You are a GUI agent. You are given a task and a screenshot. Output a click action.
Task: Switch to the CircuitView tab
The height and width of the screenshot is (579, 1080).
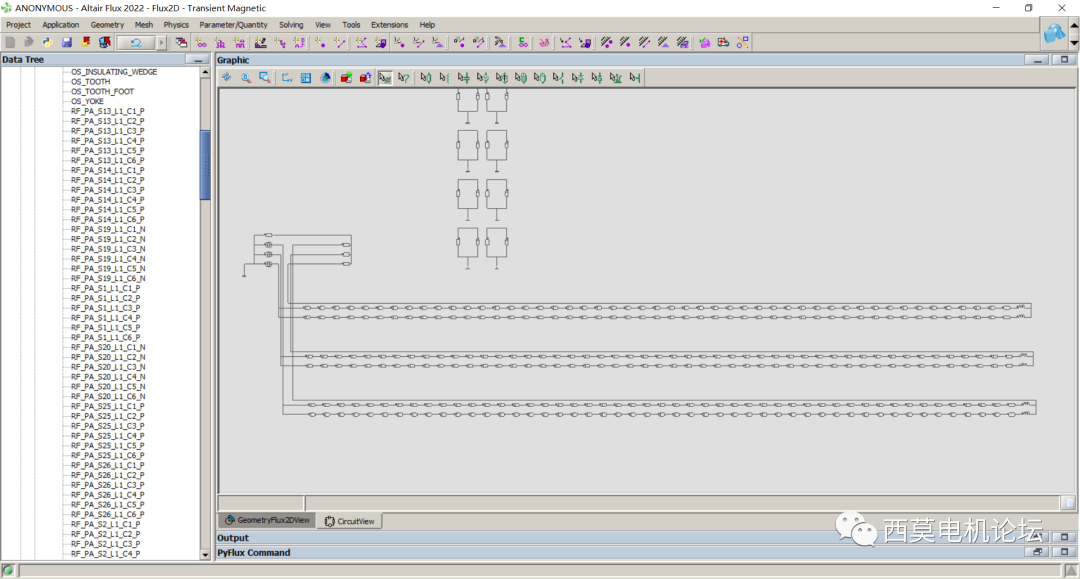point(350,521)
